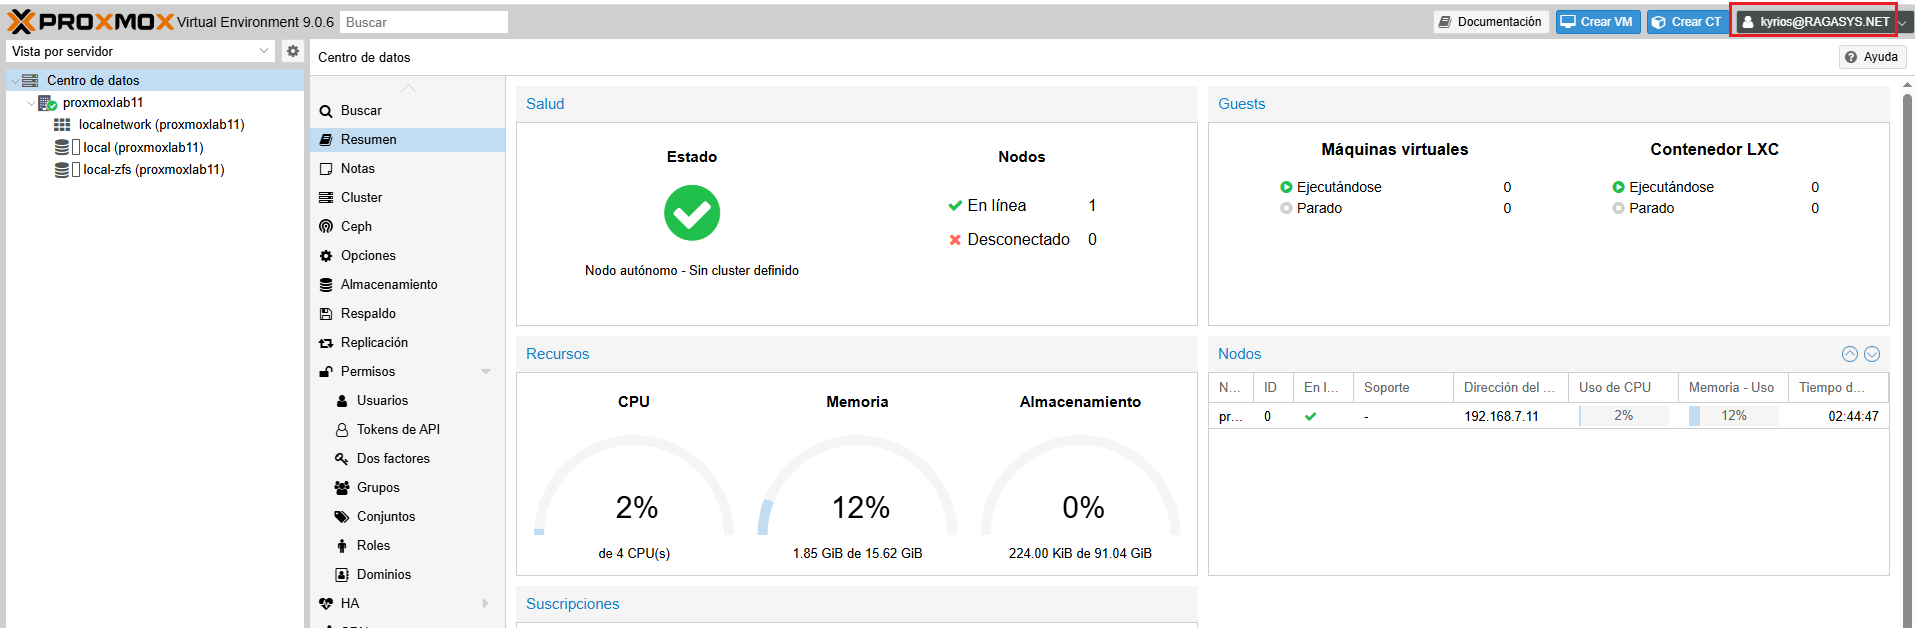Open the Vista por servidor dropdown
Screen dimensions: 1915x628
[141, 51]
